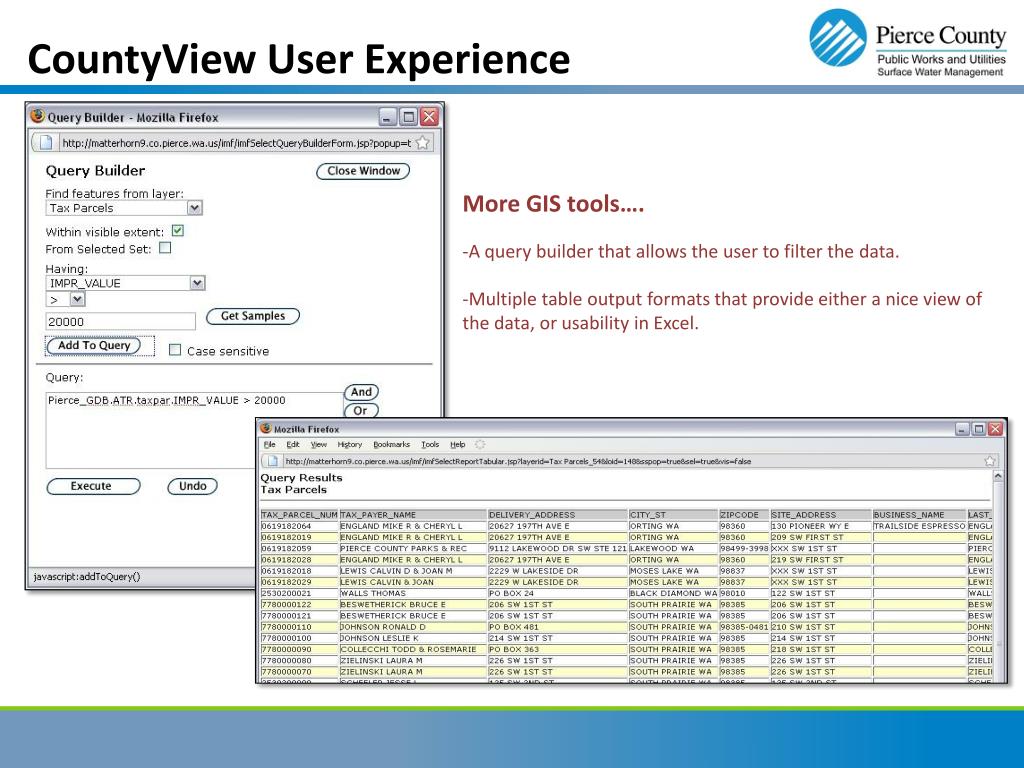
Task: Open the Tools menu in results window
Action: [430, 444]
